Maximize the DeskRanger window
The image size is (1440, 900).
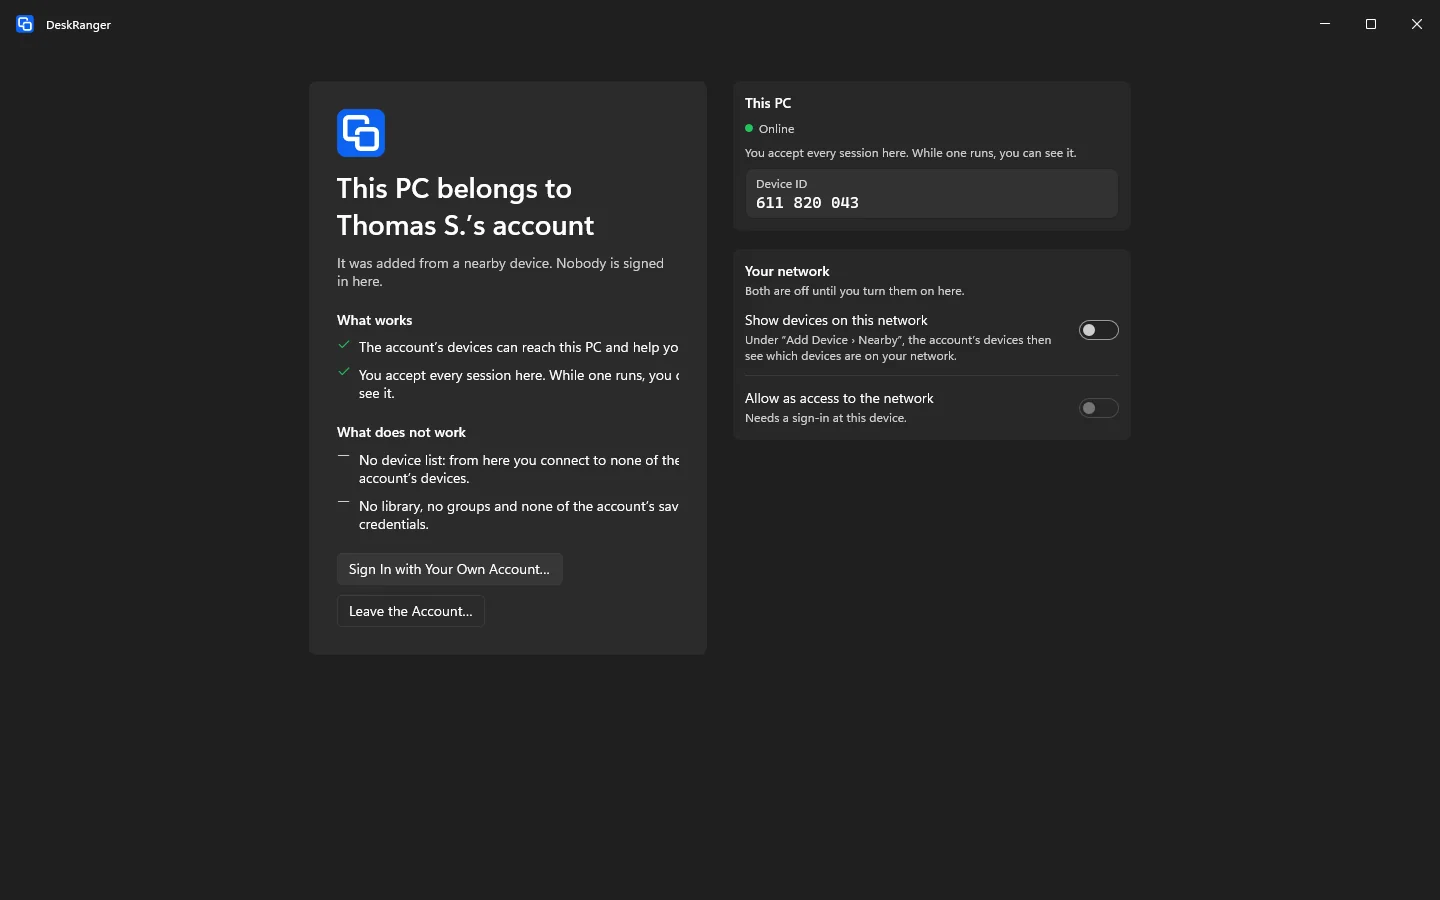click(x=1371, y=24)
